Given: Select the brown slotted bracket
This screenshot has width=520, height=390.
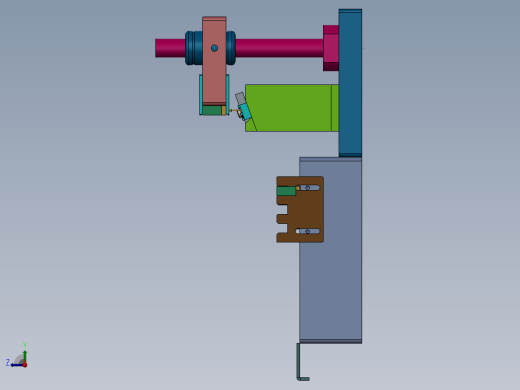Looking at the screenshot, I should click(x=300, y=209).
